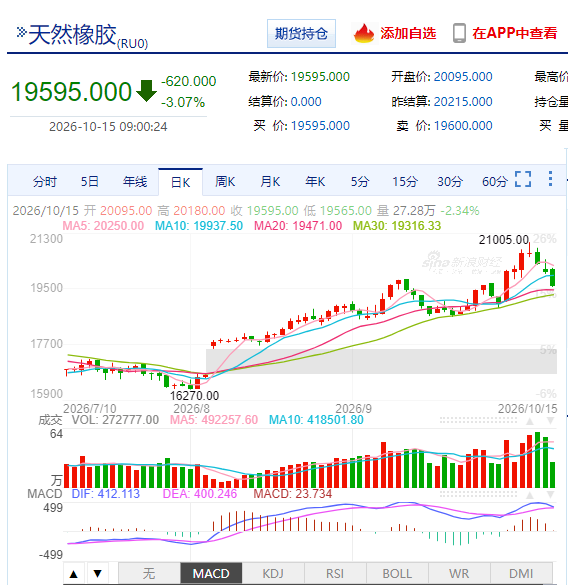Click the up triangle indicator button
This screenshot has height=585, width=568.
click(x=74, y=573)
